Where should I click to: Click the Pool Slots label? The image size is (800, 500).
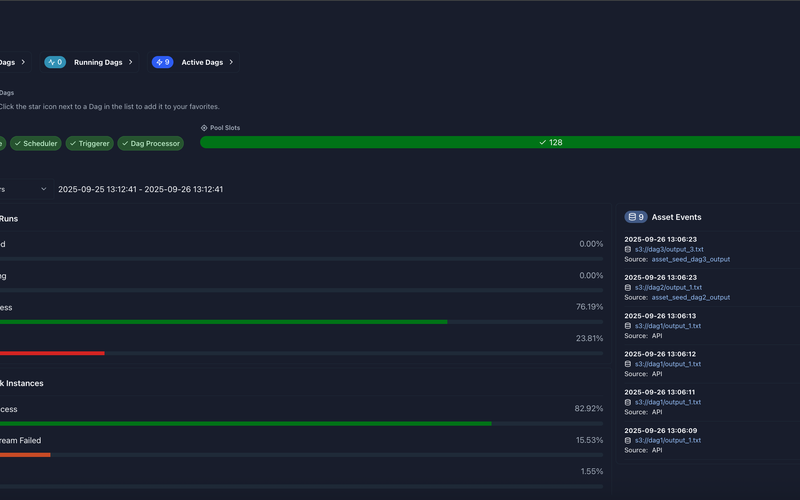225,128
